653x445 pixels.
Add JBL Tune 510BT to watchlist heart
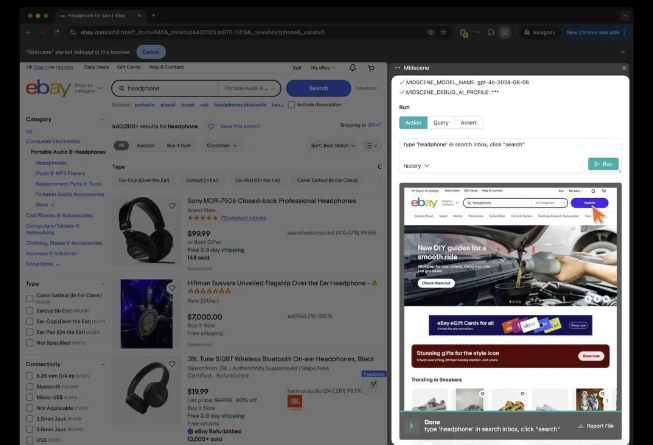[172, 364]
